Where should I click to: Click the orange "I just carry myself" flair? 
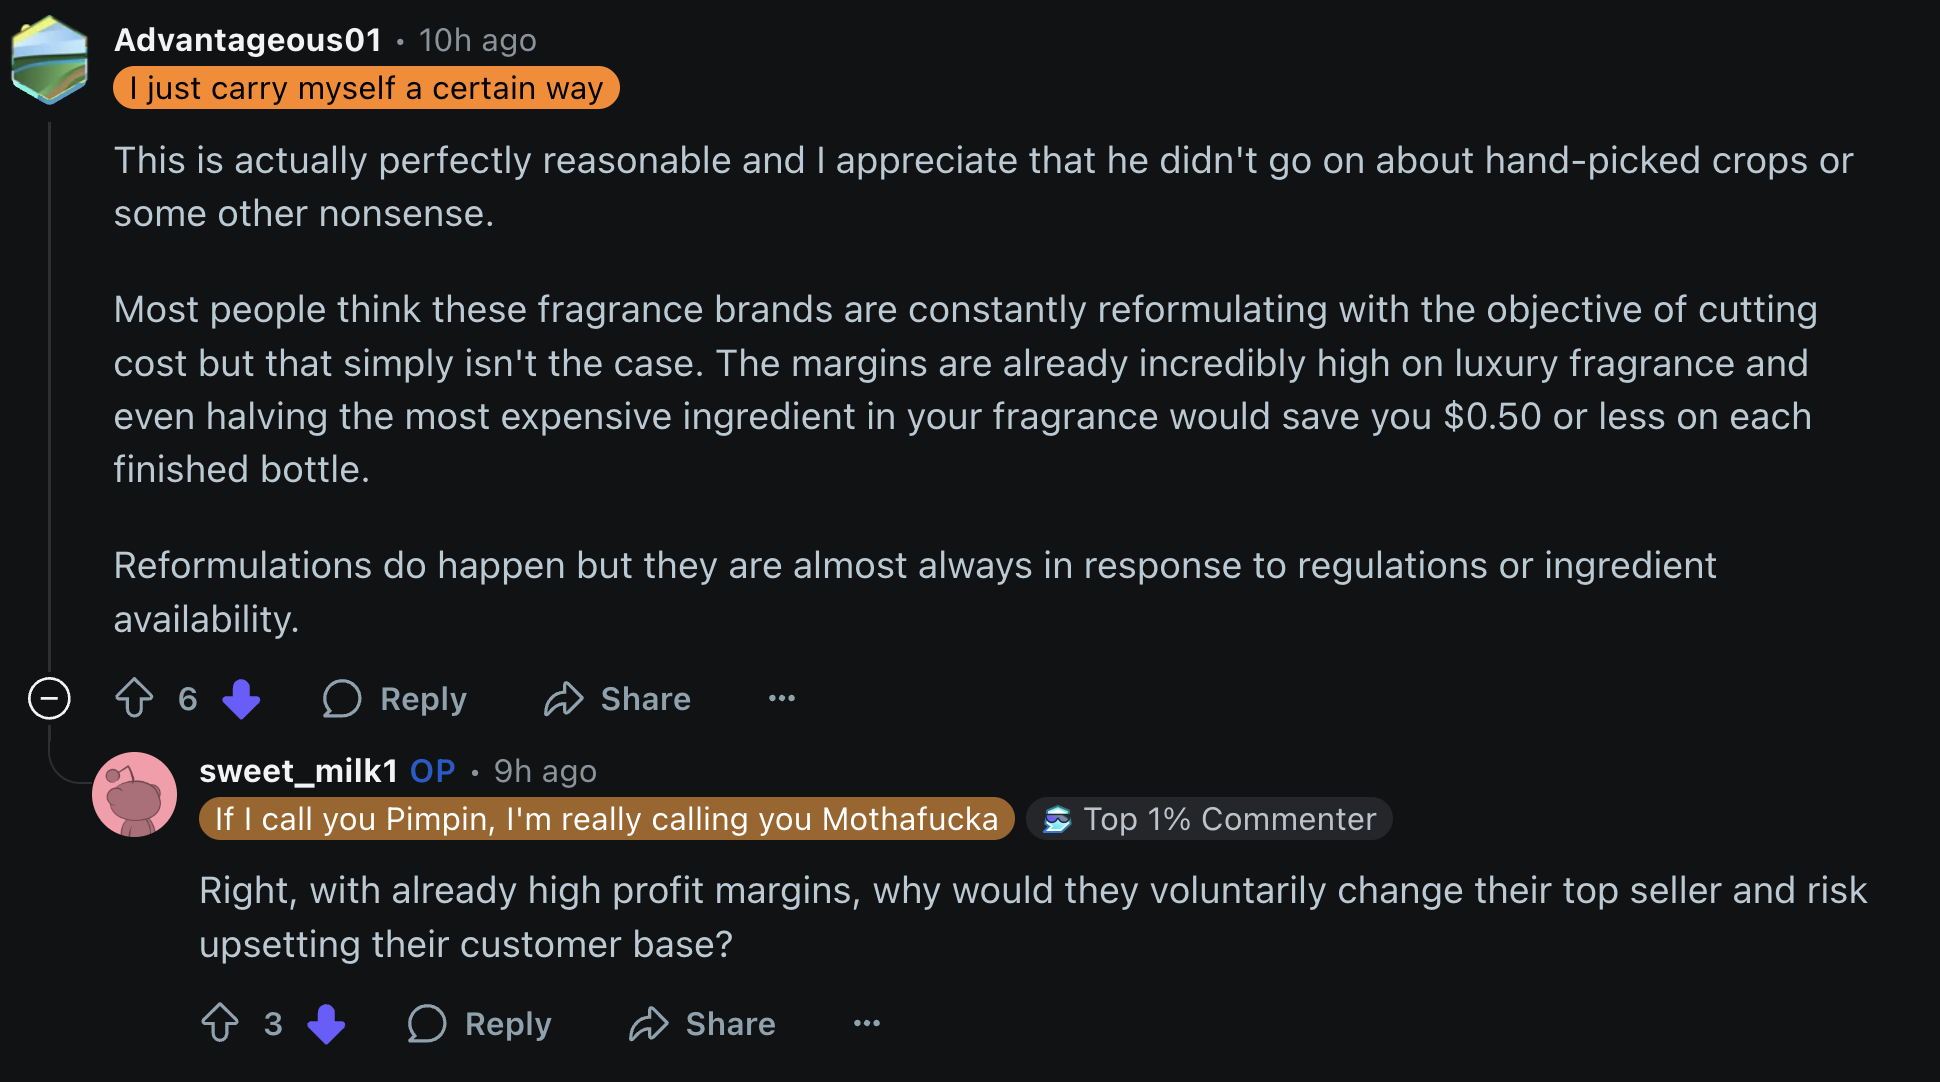[x=366, y=88]
